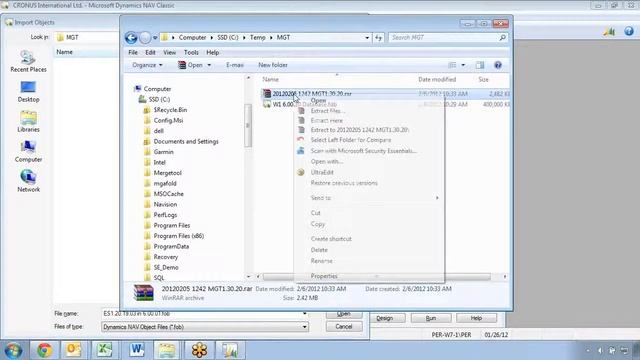Click UltraEdit icon in context menu
Screen dimensions: 640x360
pyautogui.click(x=301, y=172)
